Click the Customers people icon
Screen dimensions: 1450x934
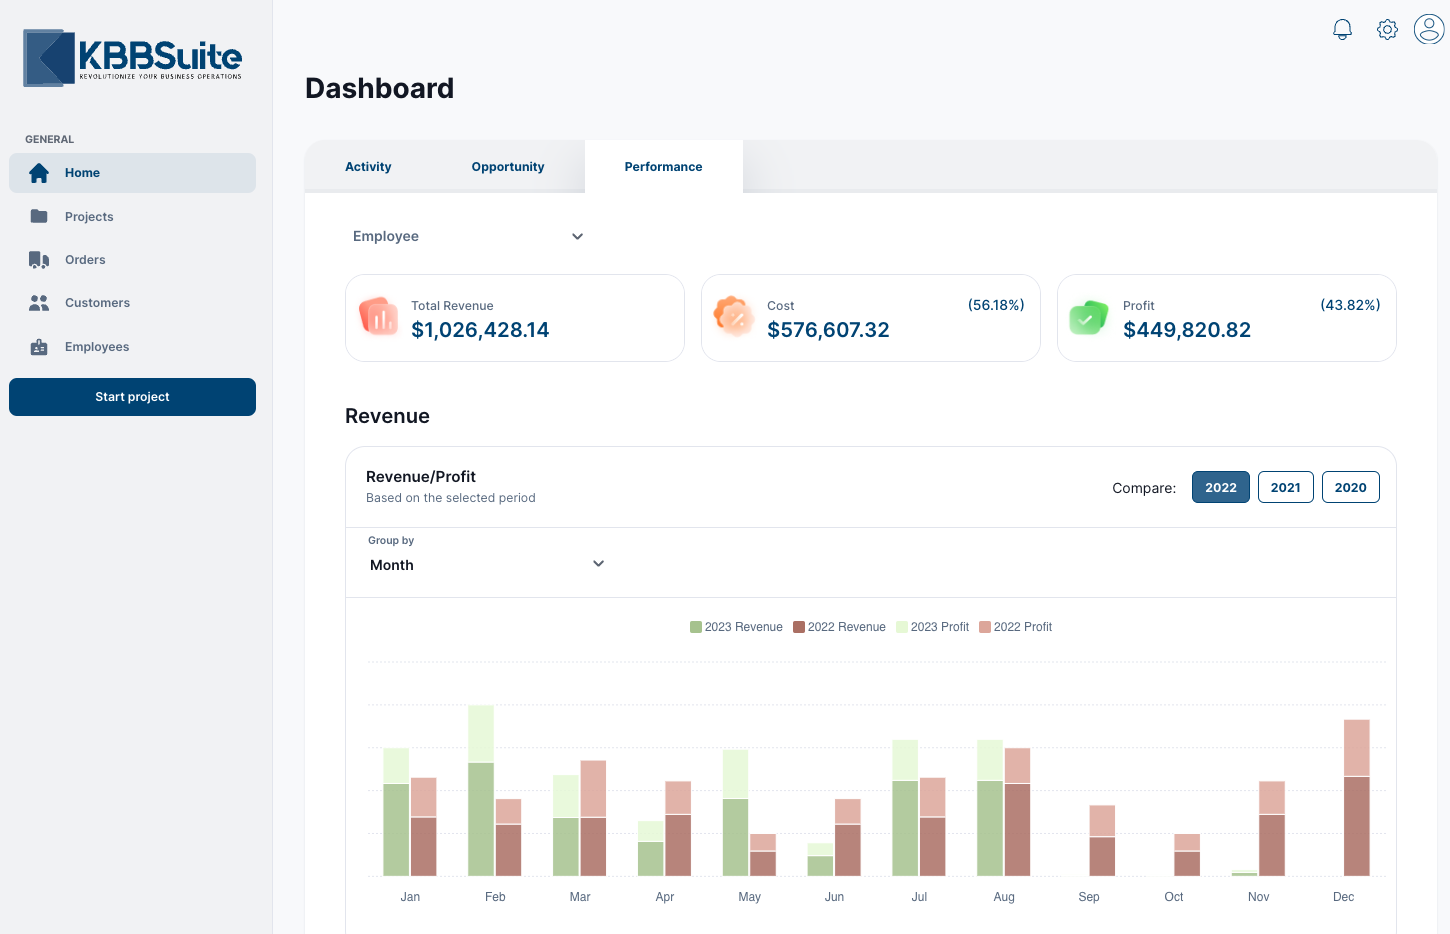click(39, 303)
